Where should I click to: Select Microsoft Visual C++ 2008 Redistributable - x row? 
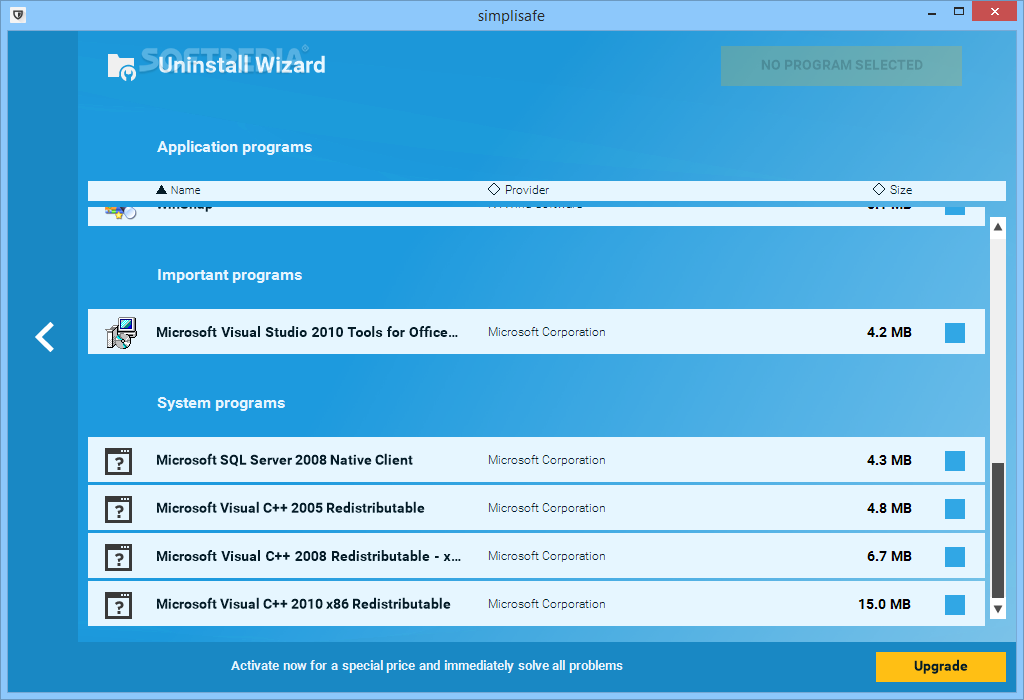(536, 556)
